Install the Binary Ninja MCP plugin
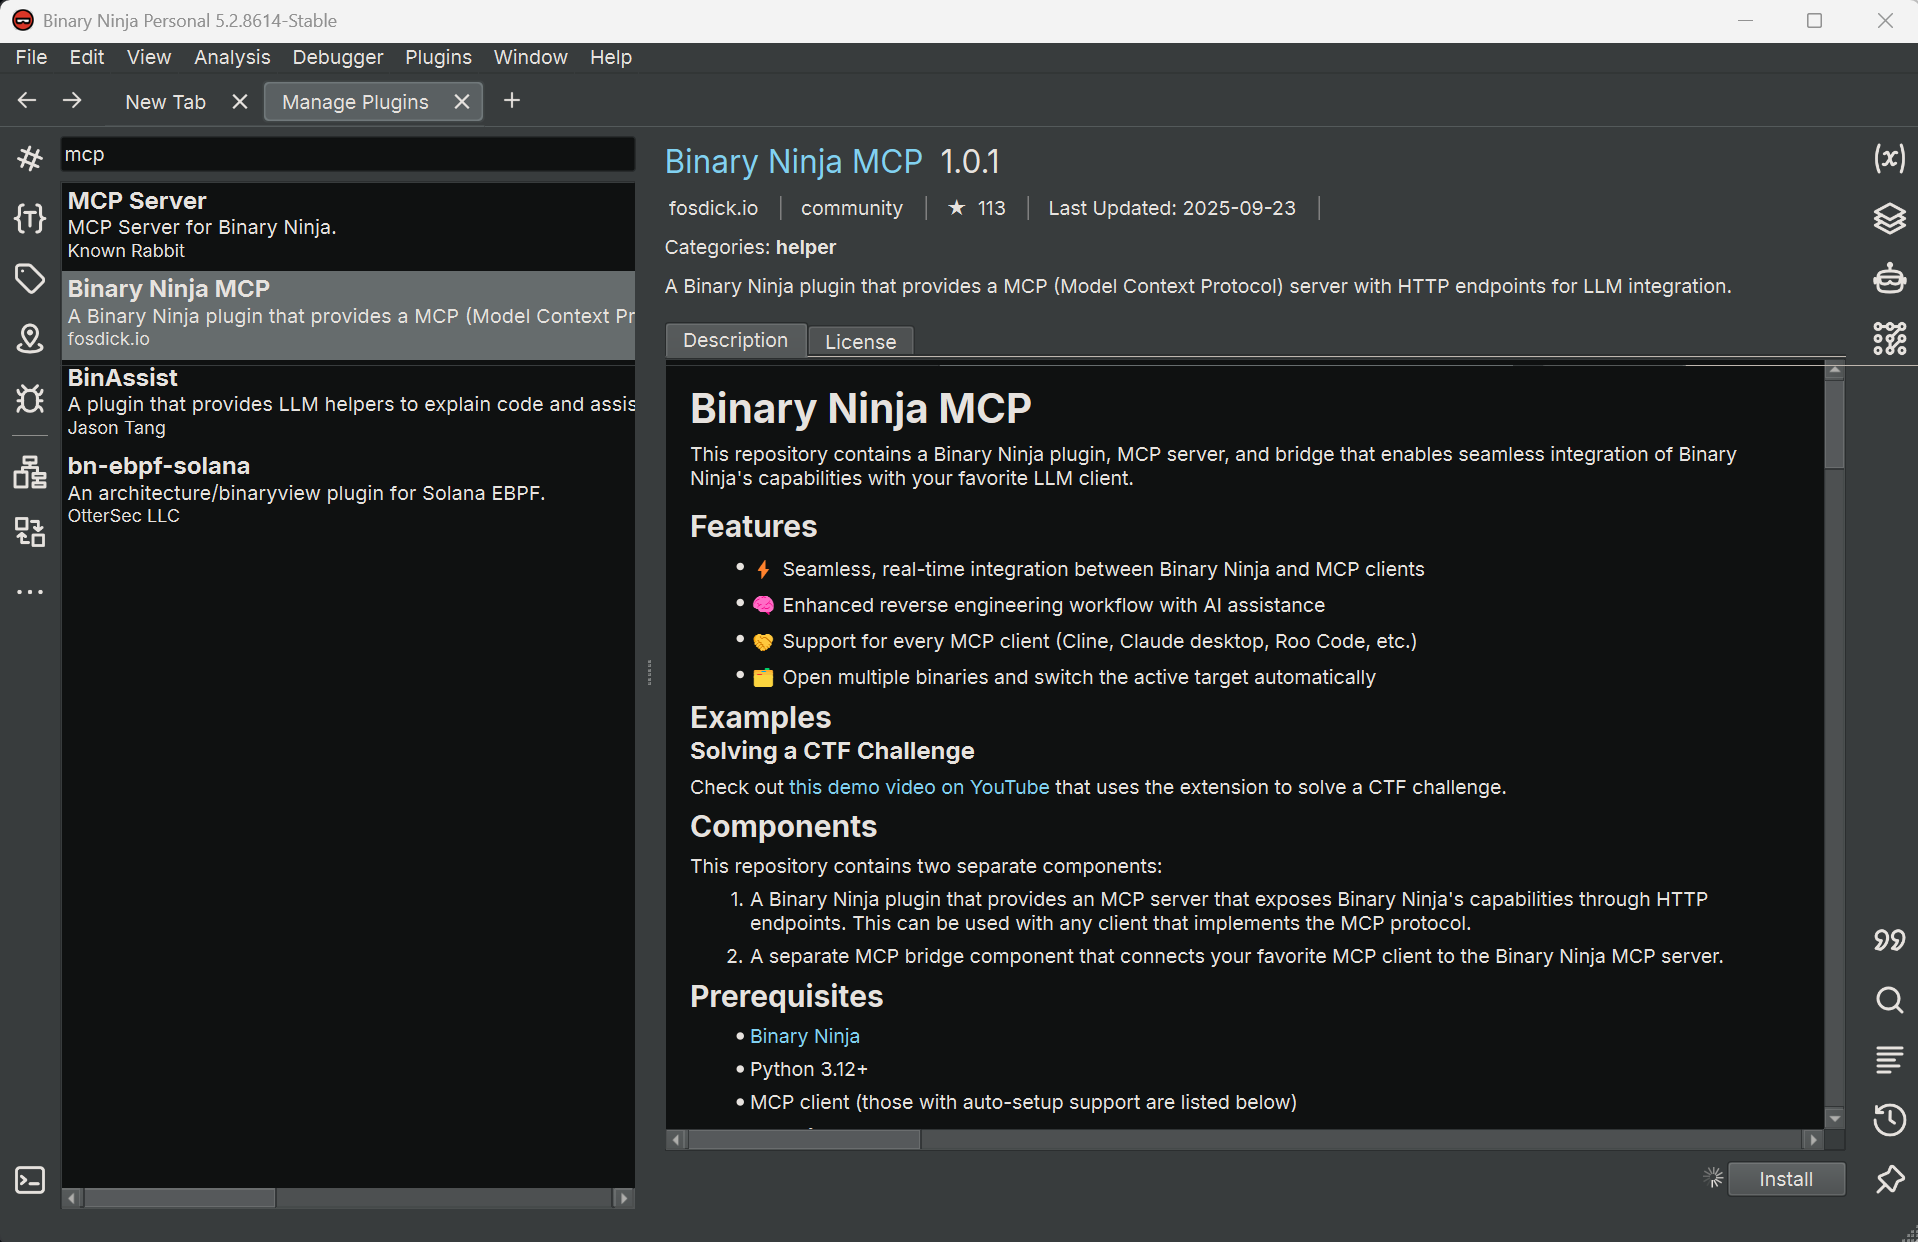Viewport: 1918px width, 1242px height. click(1786, 1179)
